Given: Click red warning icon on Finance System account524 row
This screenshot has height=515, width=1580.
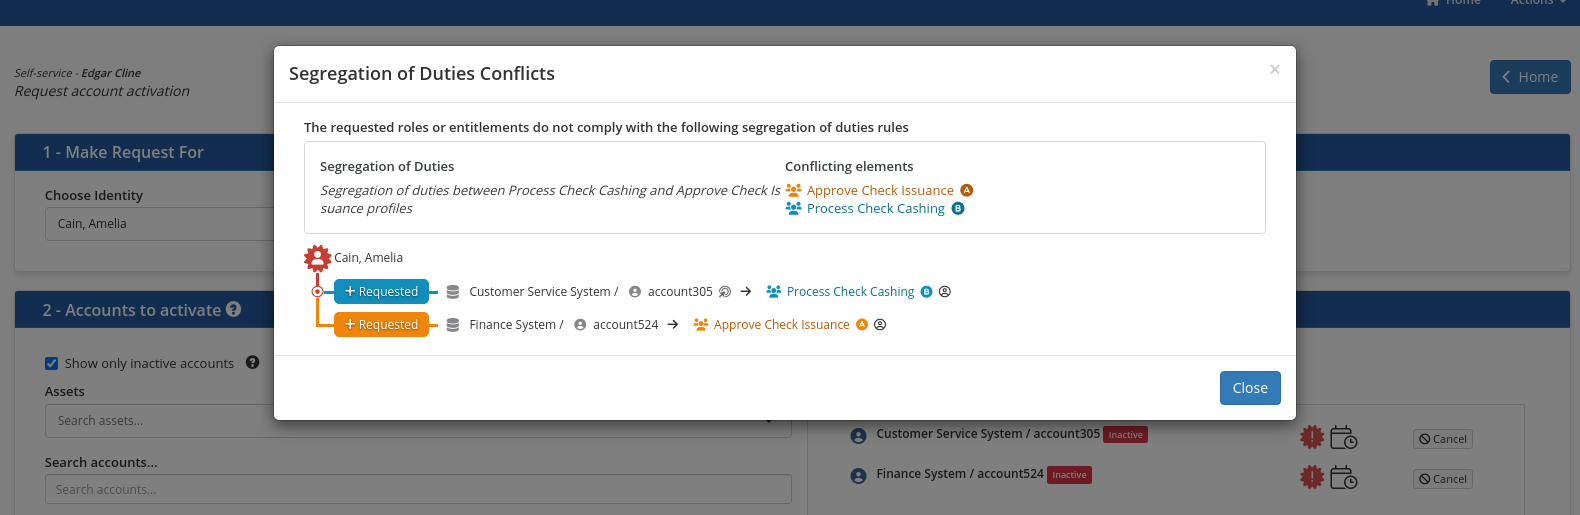Looking at the screenshot, I should (x=1312, y=477).
